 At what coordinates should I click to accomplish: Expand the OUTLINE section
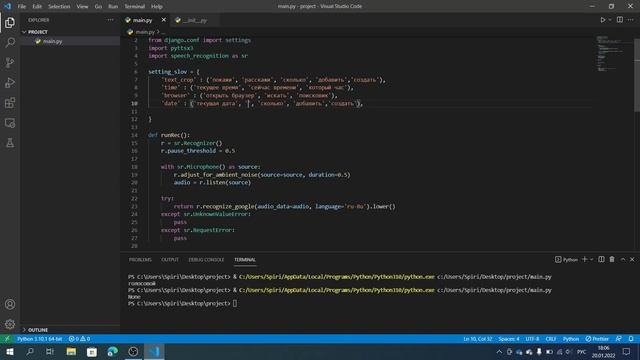70,329
